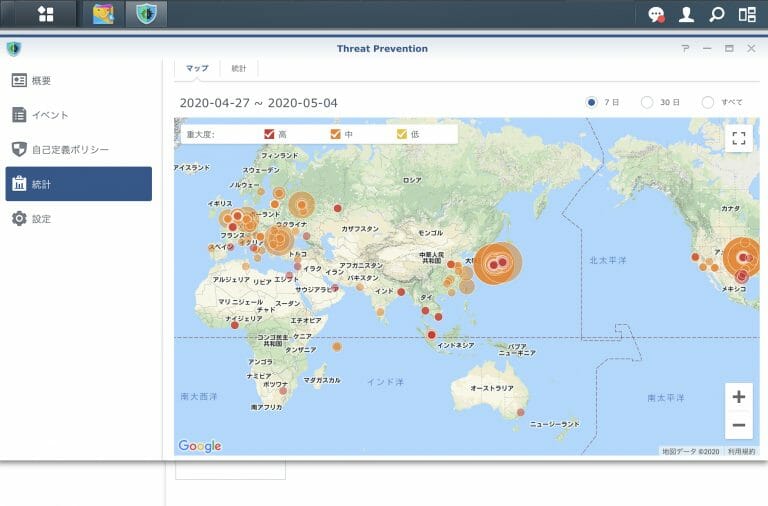The image size is (768, 506).
Task: Switch to the マップ tab
Action: [x=197, y=68]
